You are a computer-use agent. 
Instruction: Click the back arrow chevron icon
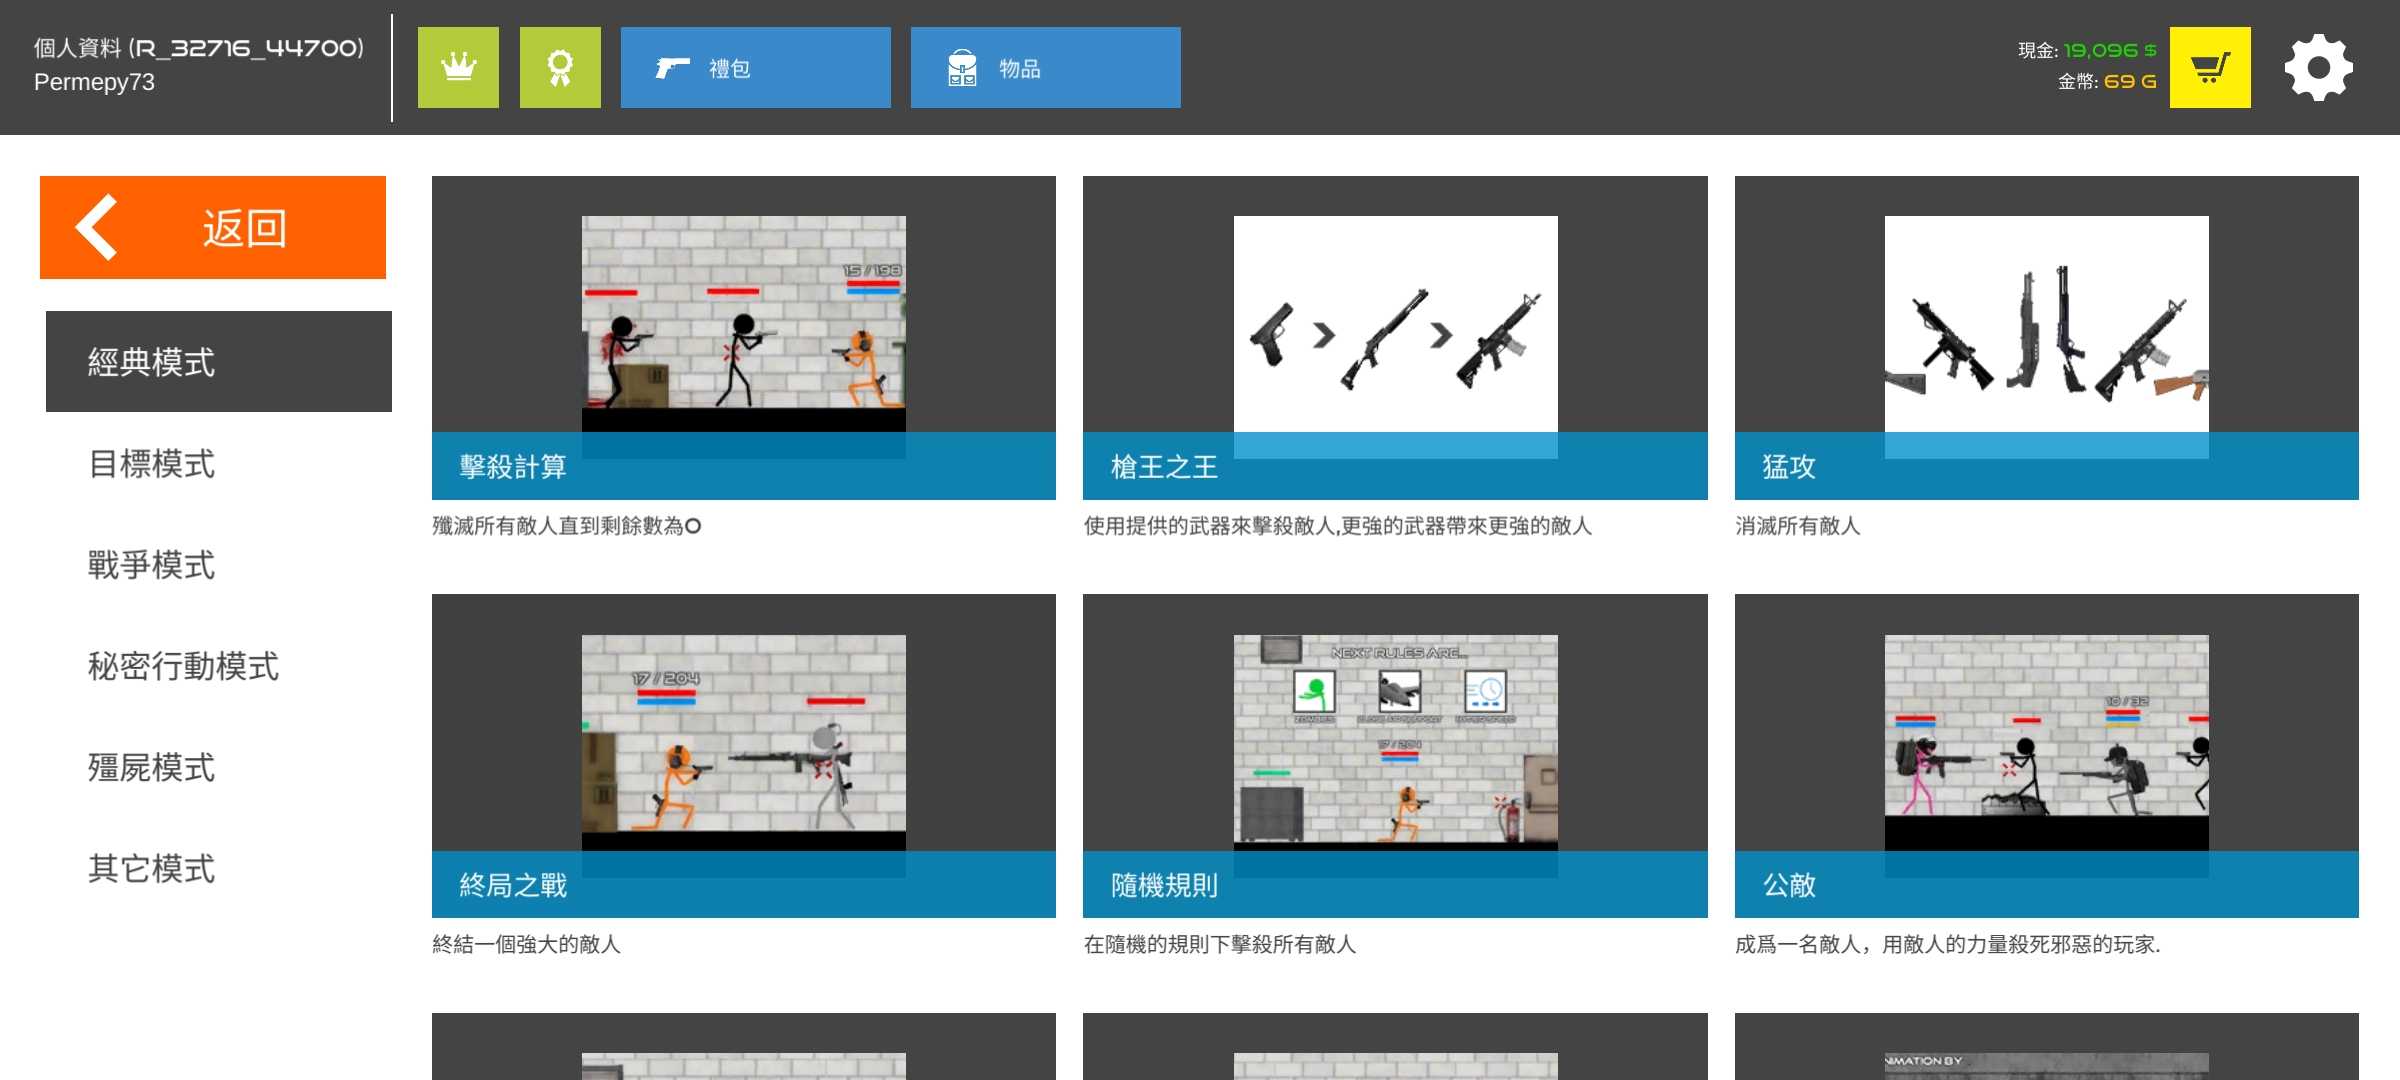98,228
